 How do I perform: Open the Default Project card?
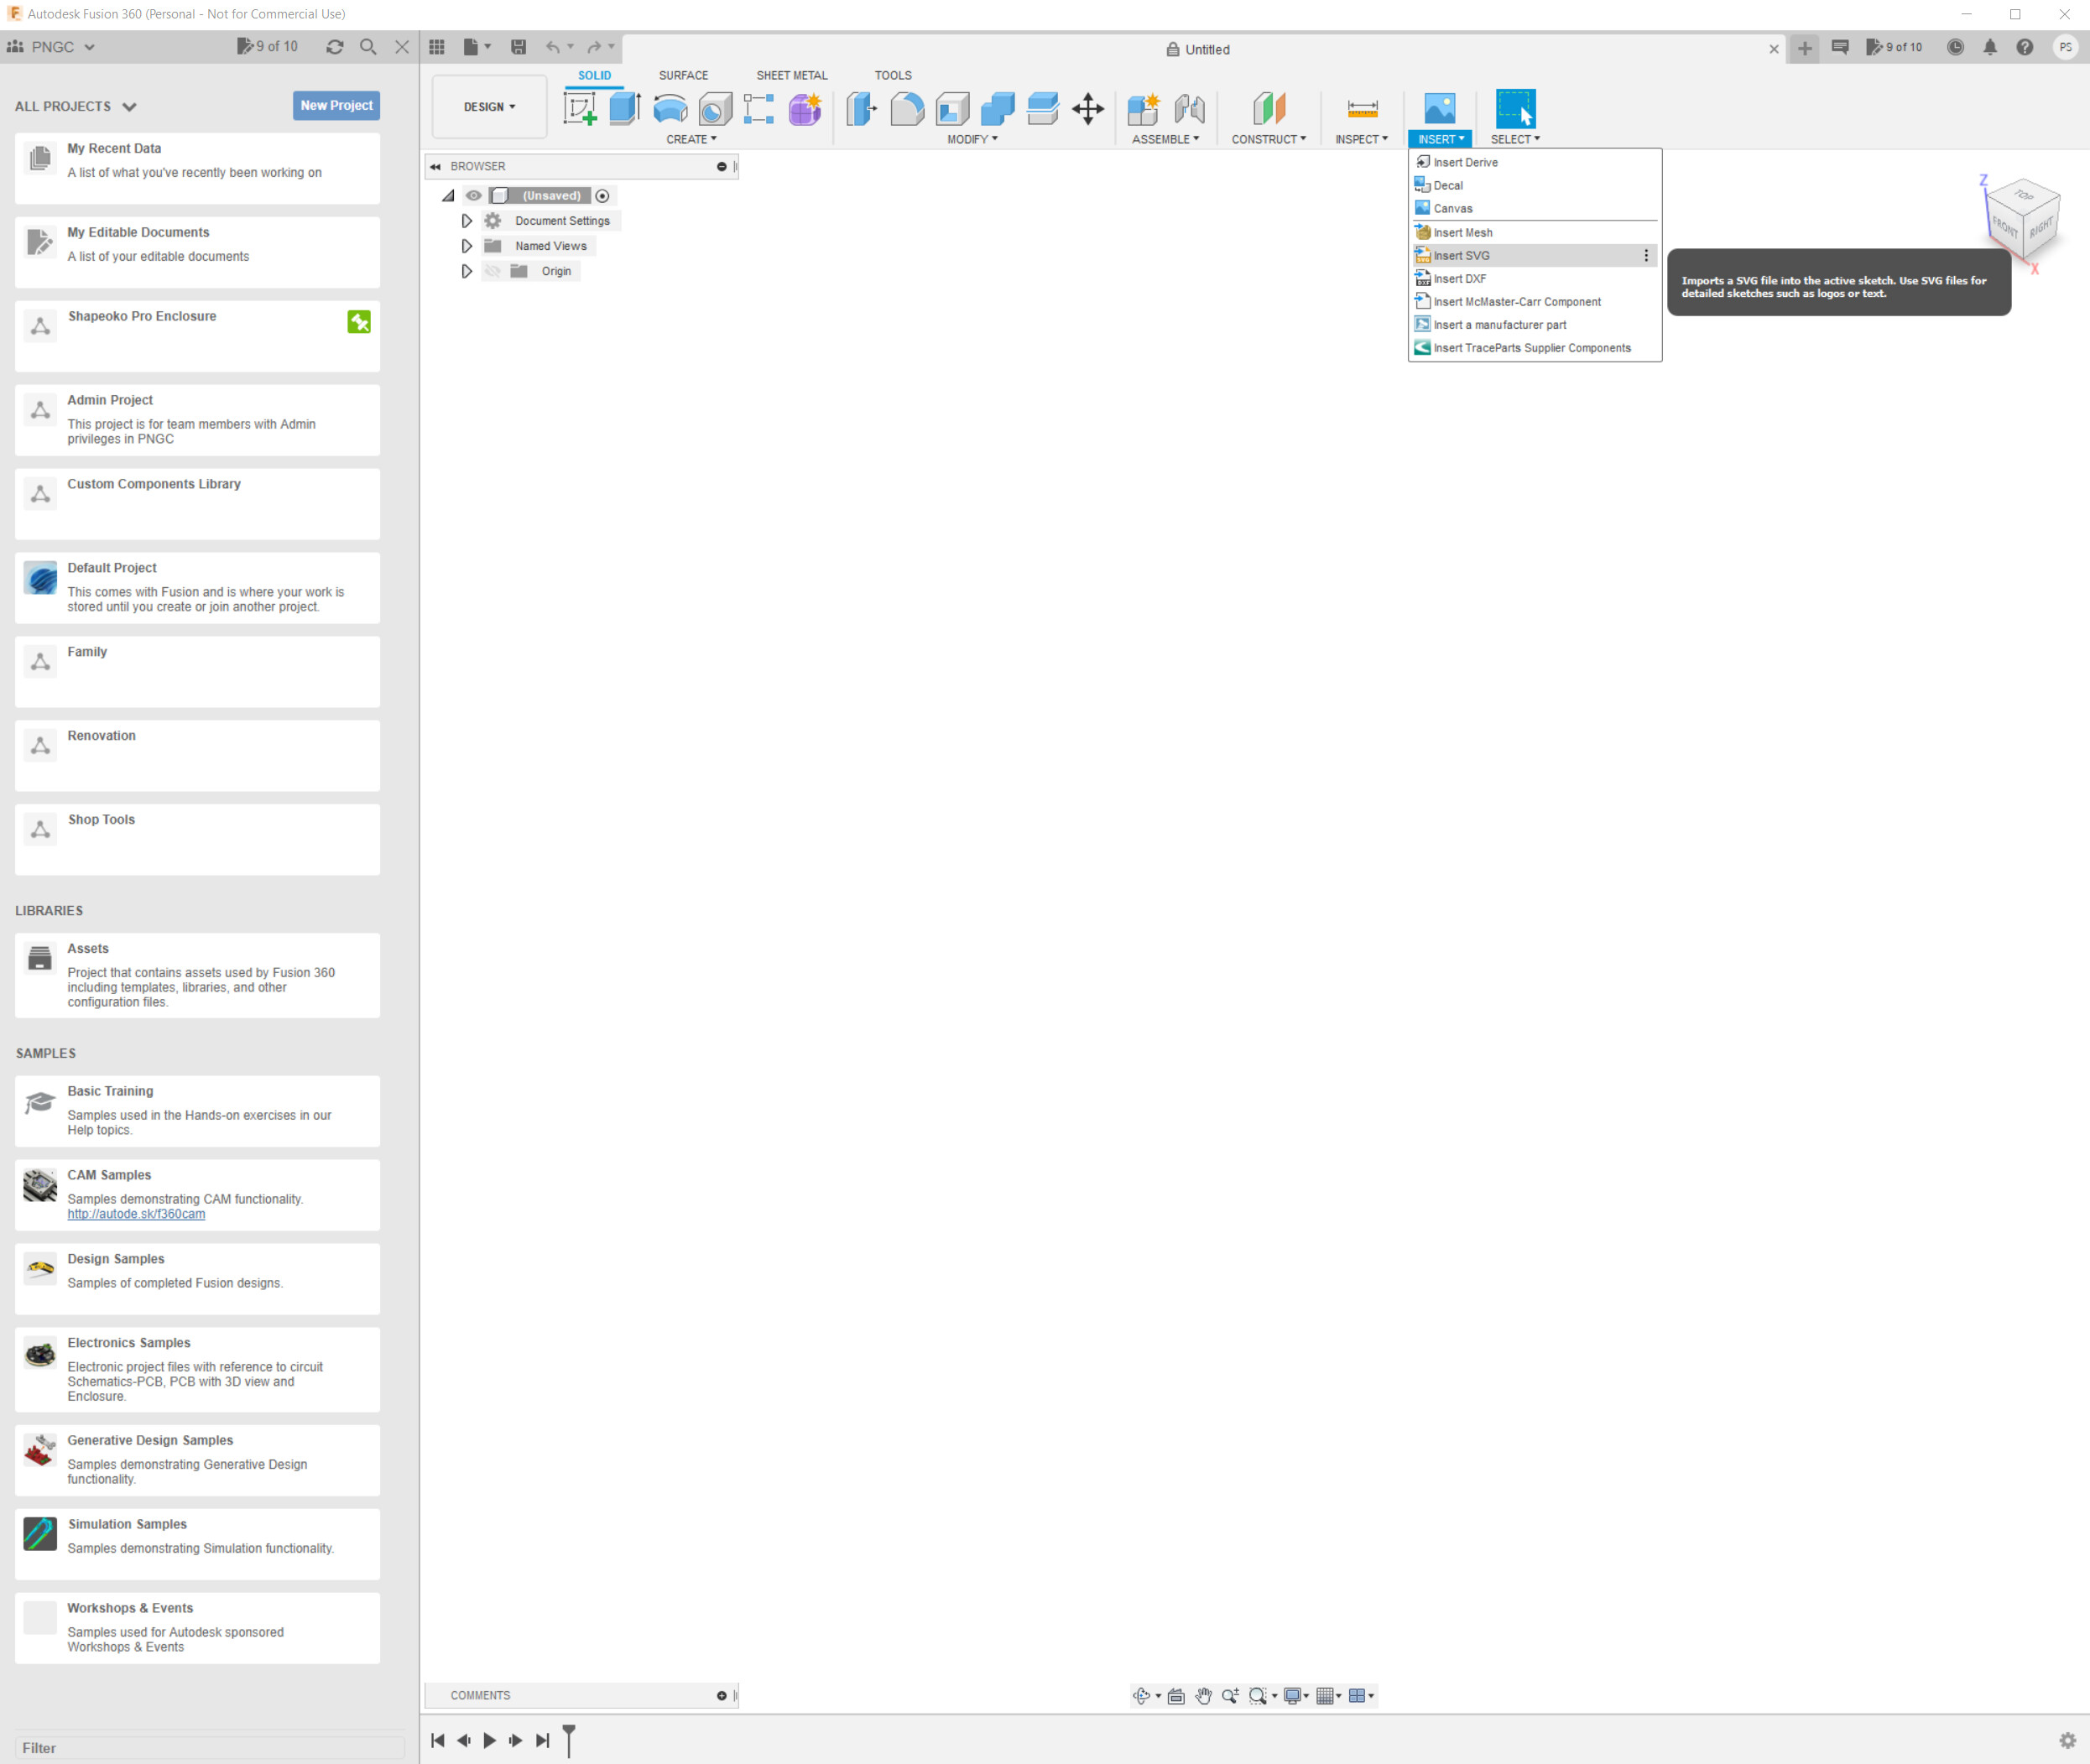point(197,588)
